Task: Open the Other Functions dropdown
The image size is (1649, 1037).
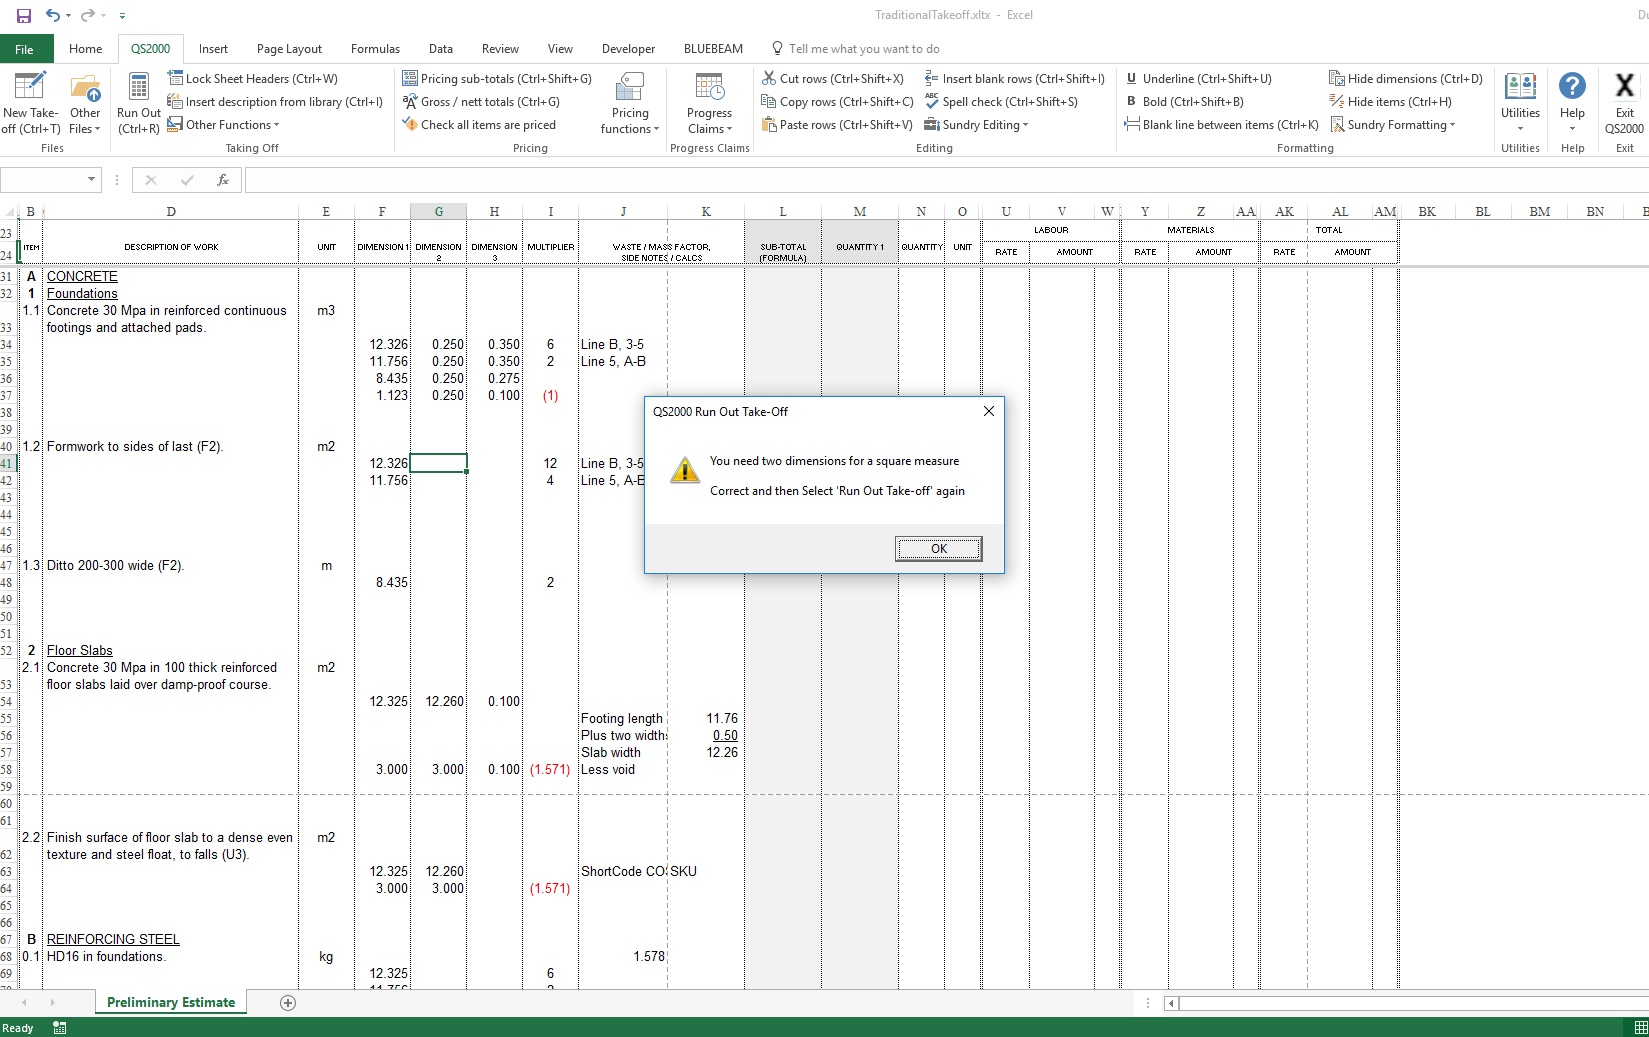Action: [x=224, y=125]
